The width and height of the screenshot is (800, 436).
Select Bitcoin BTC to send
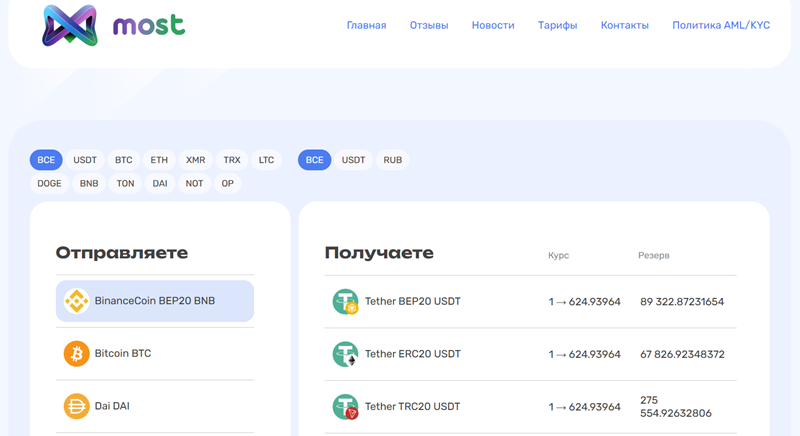pos(155,353)
